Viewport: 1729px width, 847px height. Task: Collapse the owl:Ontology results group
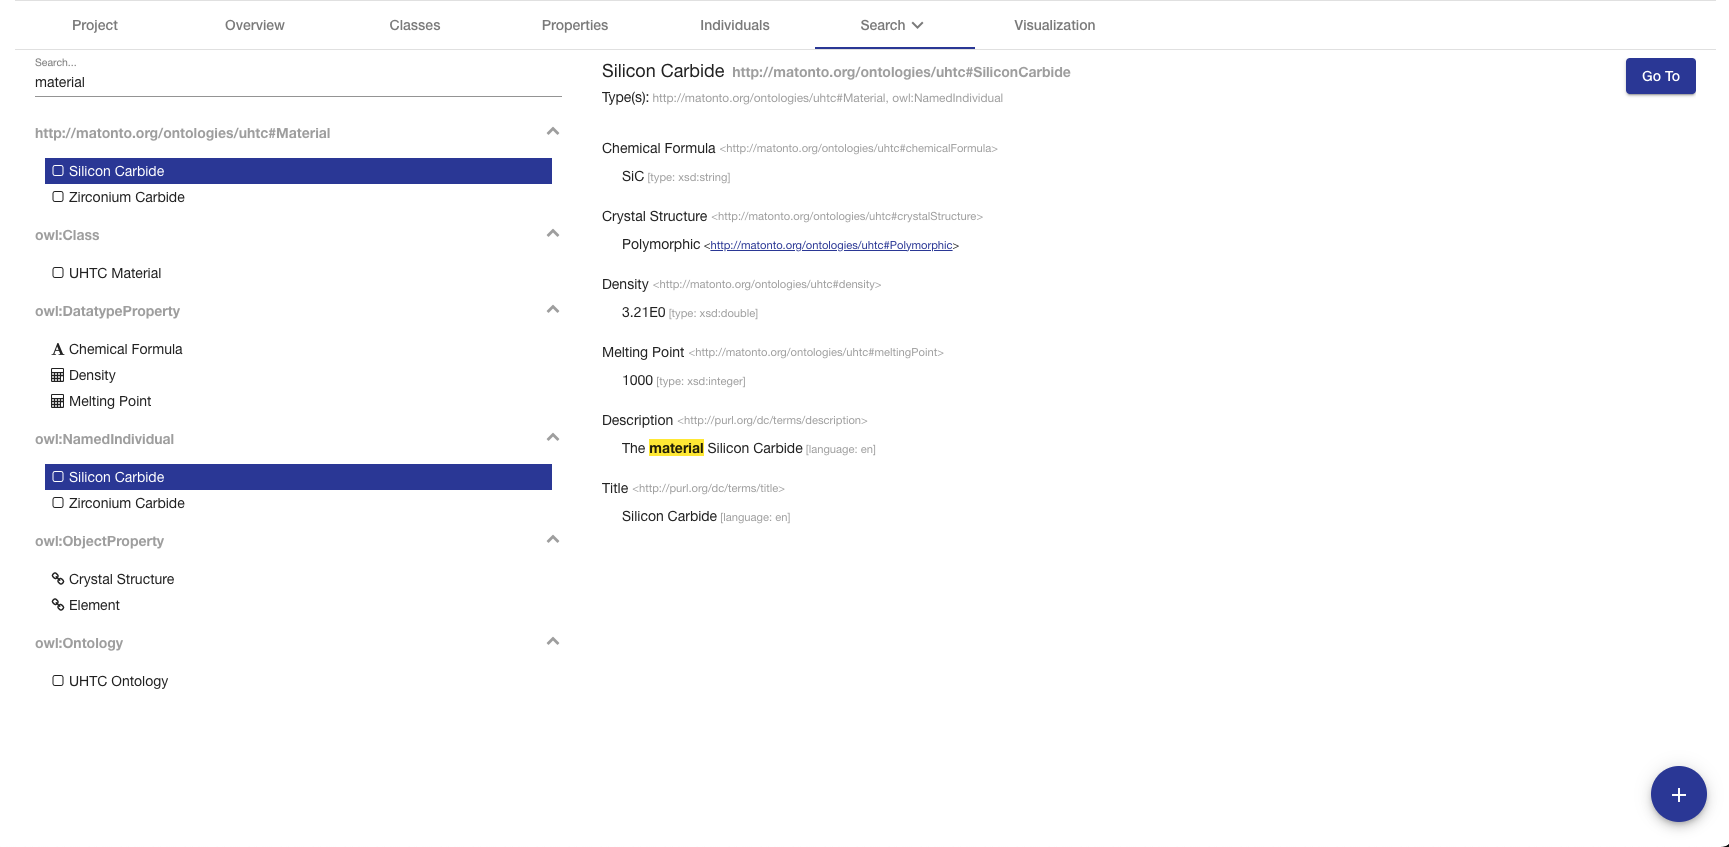tap(553, 642)
